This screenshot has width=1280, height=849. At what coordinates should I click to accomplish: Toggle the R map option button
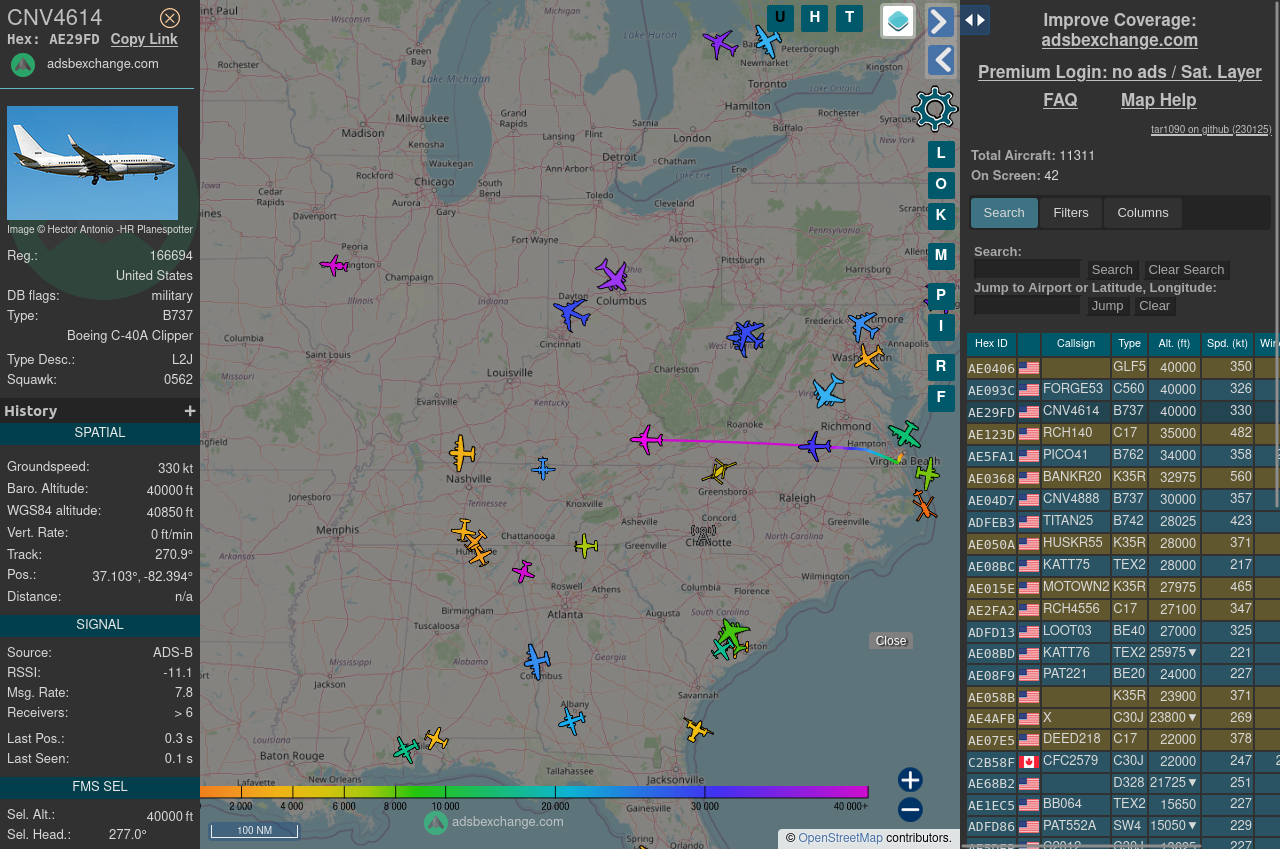(941, 367)
